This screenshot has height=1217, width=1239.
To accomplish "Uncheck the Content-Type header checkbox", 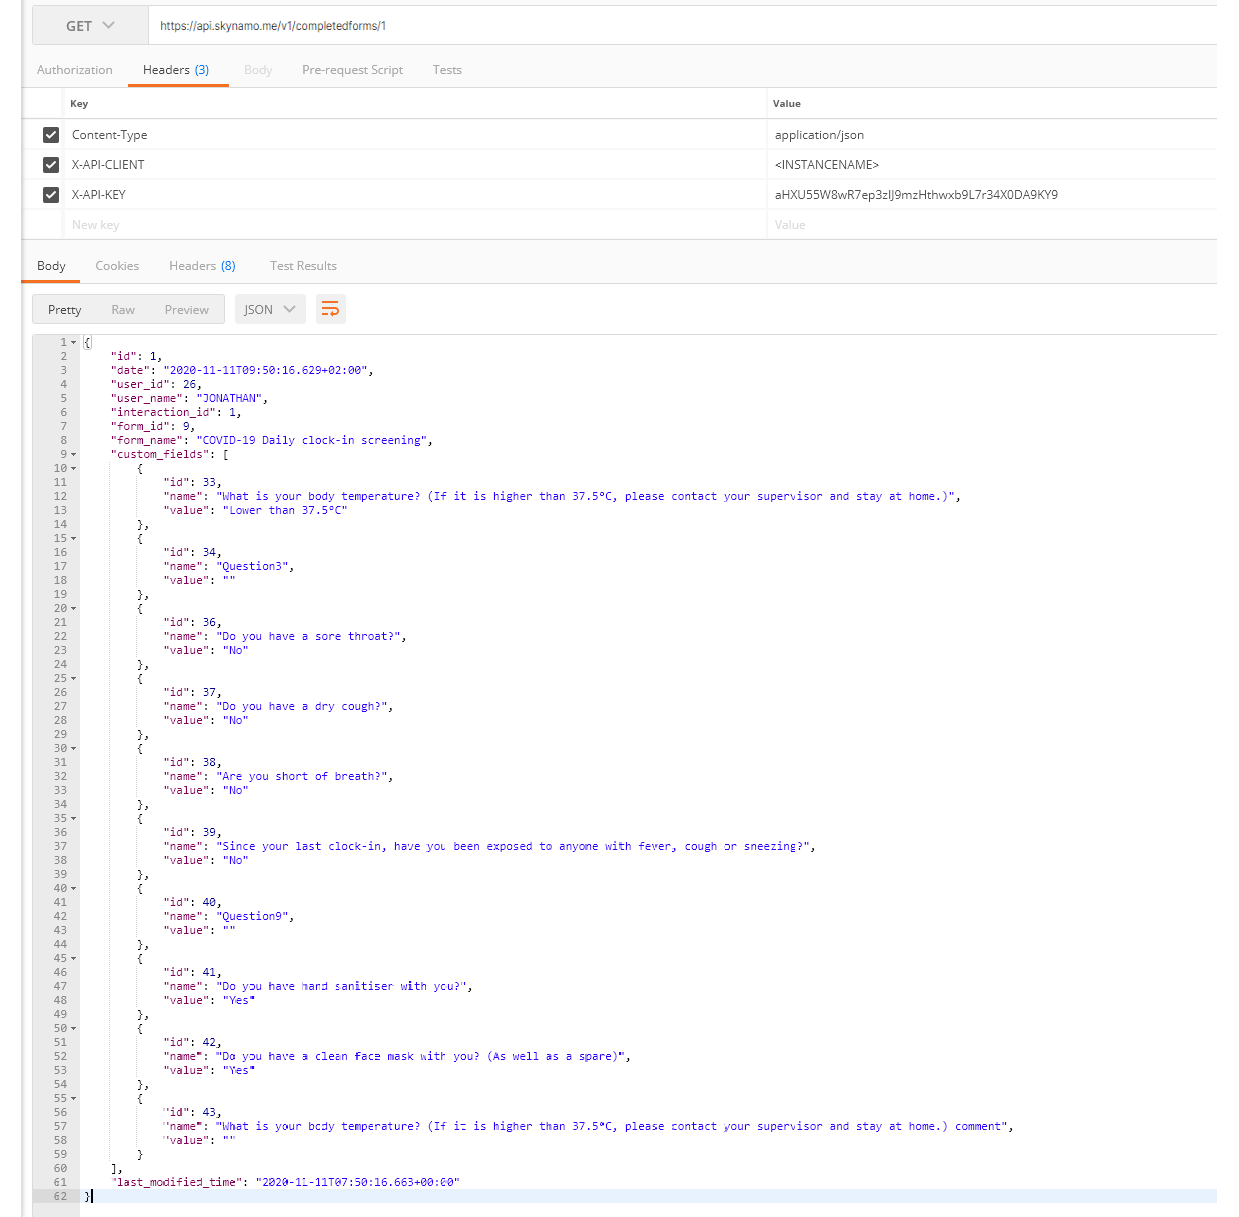I will coord(51,135).
